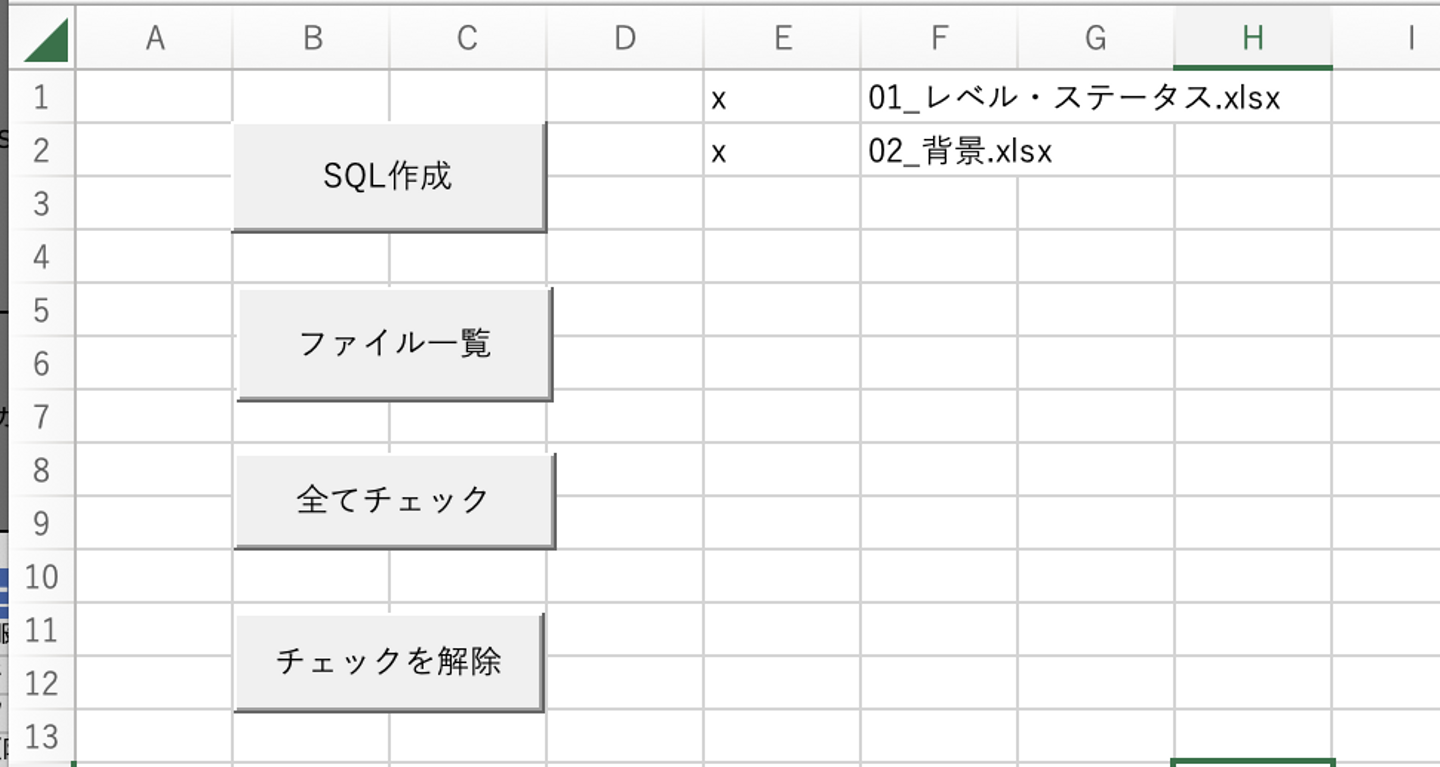This screenshot has height=767, width=1440.
Task: Select column E header
Action: click(782, 39)
